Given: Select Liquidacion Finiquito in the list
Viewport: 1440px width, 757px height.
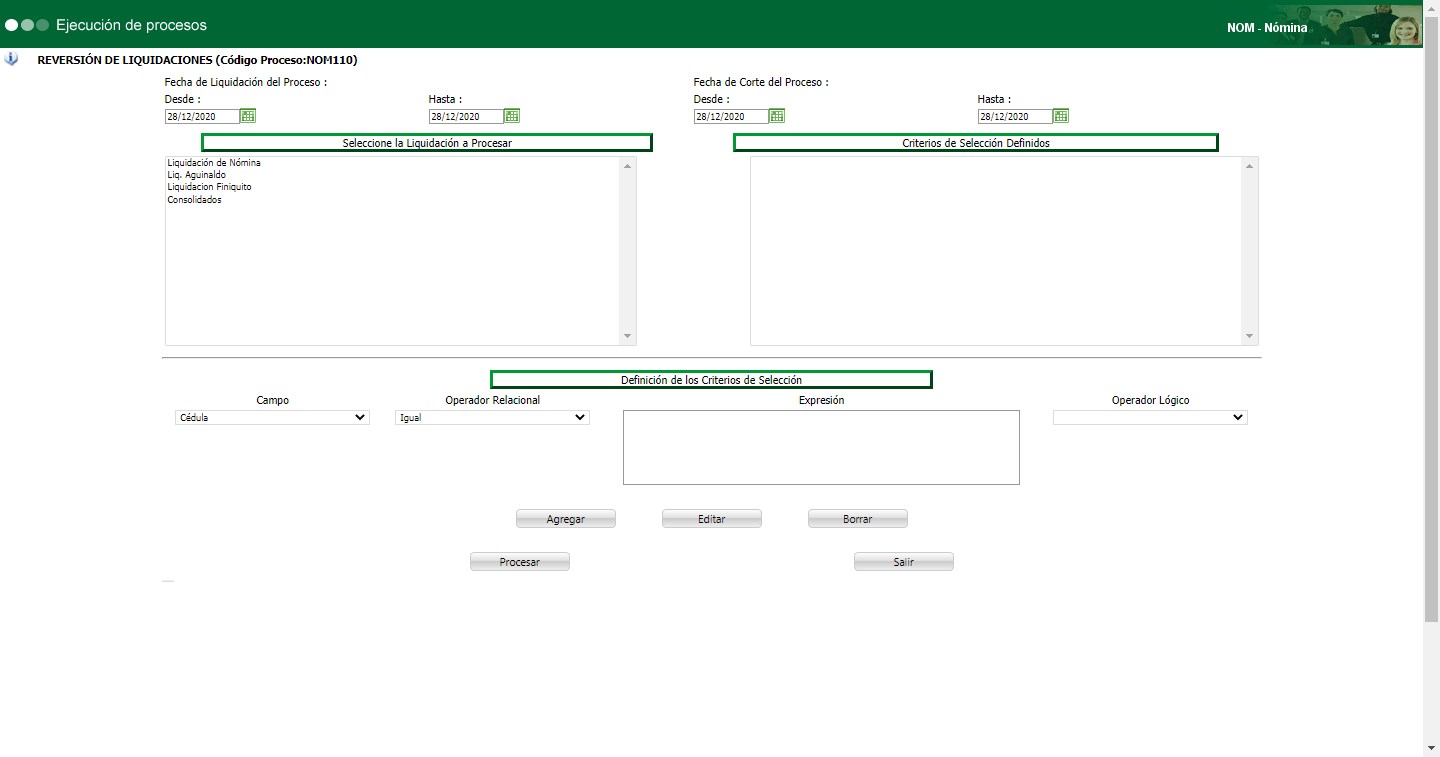Looking at the screenshot, I should pos(393,187).
